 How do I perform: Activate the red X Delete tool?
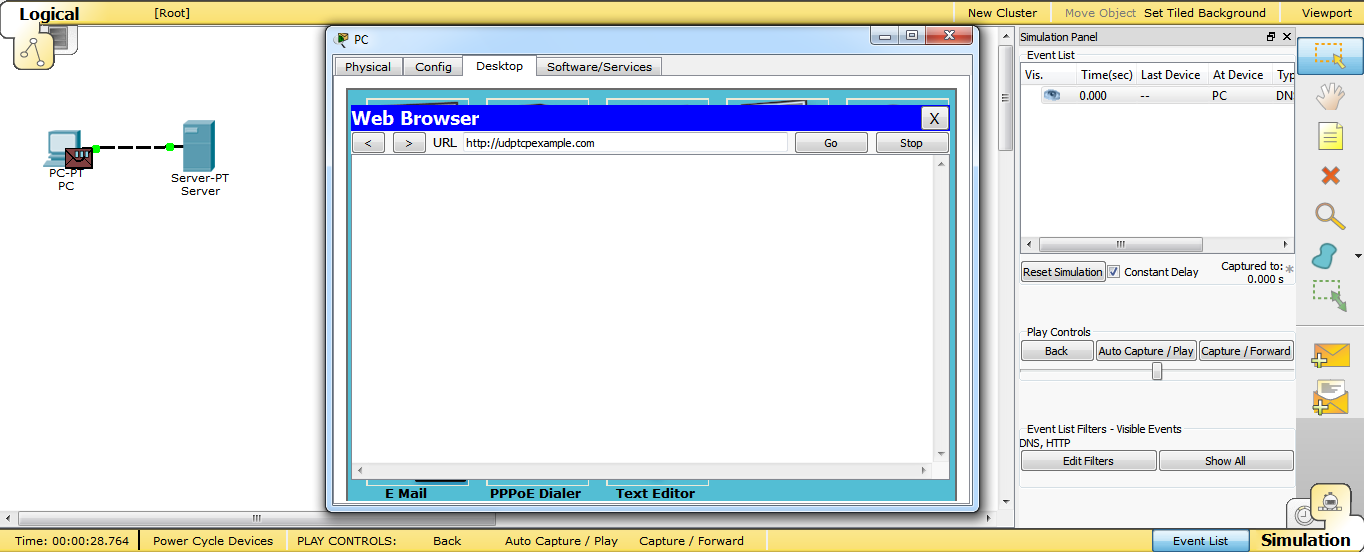tap(1330, 176)
